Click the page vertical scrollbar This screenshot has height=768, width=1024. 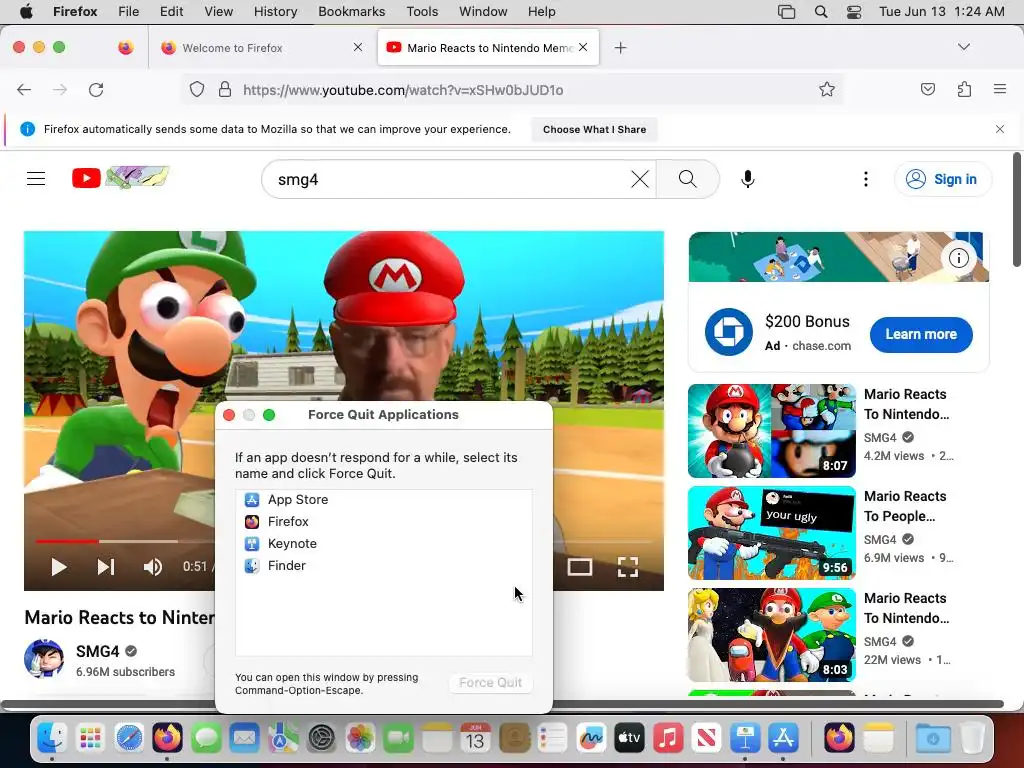(x=1017, y=209)
